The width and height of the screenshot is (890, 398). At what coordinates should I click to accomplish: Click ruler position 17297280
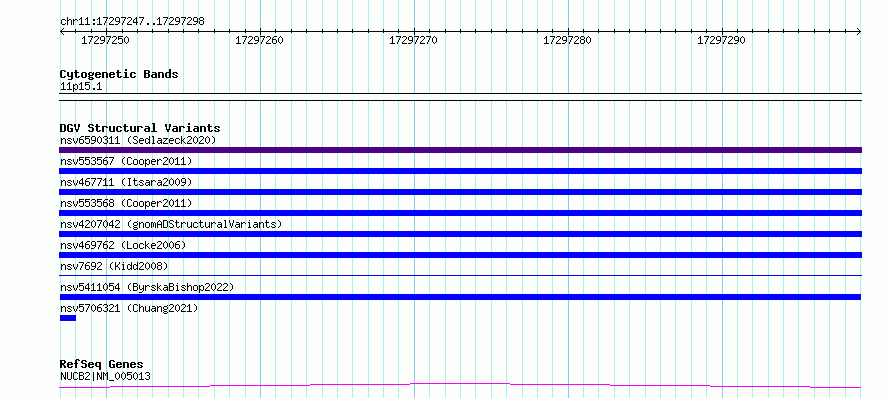pos(568,40)
